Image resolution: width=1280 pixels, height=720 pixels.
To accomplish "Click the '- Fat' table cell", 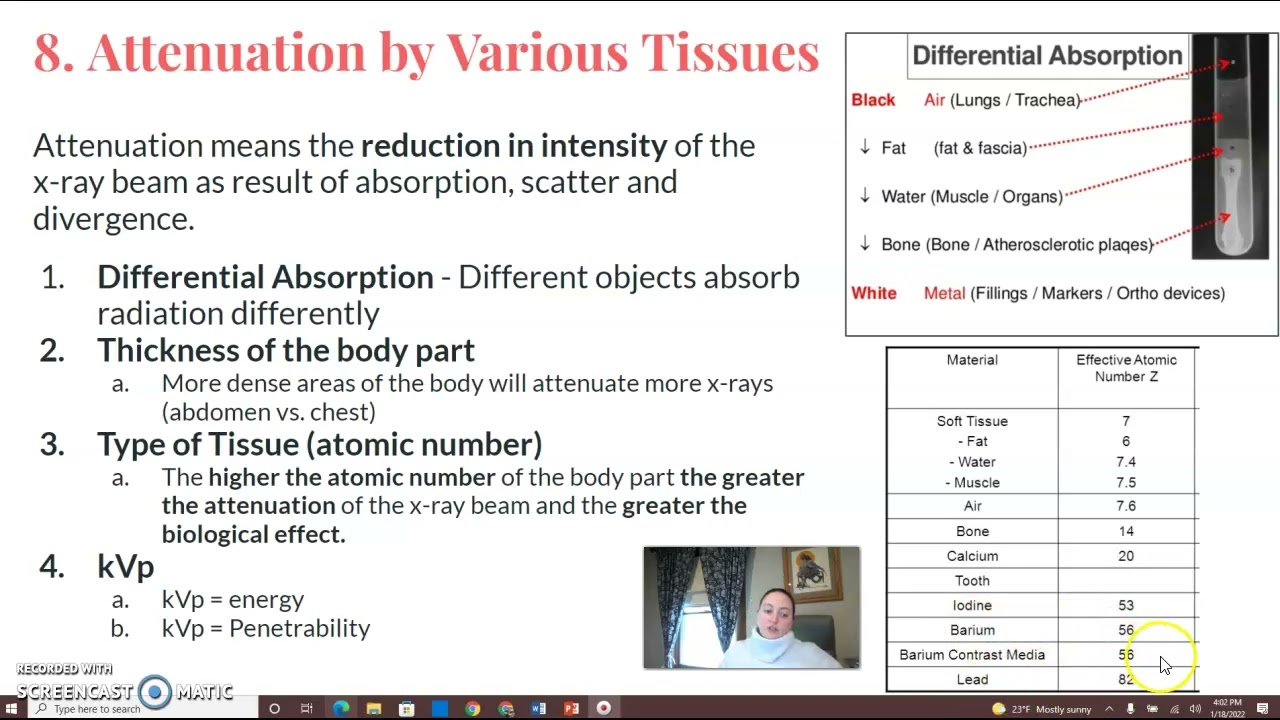I will pos(972,441).
